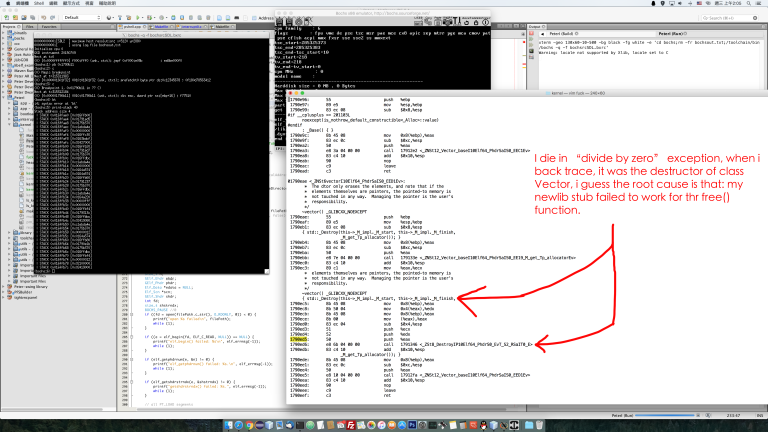Open the Default configuration dropdown
The width and height of the screenshot is (768, 432).
(82, 18)
